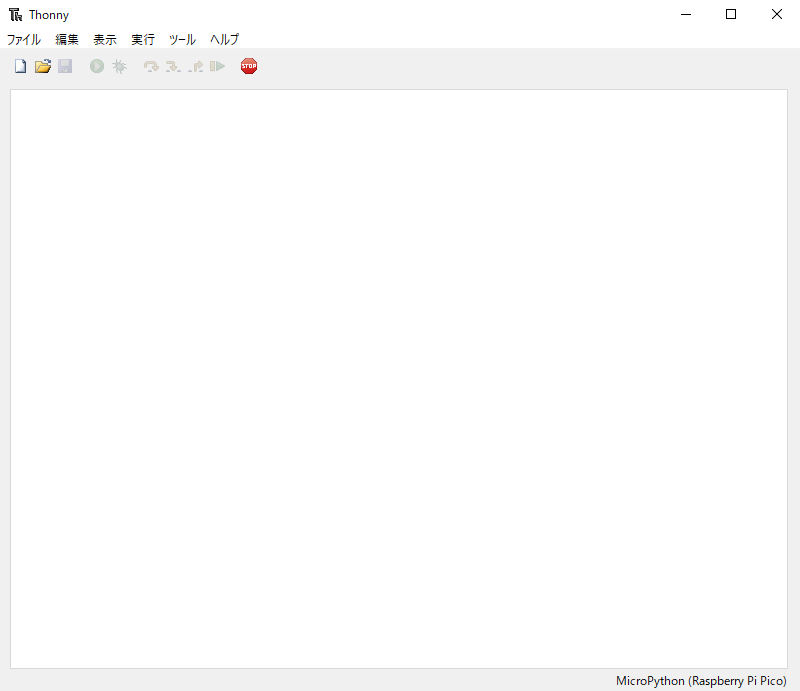Open a file with the folder icon
The width and height of the screenshot is (800, 691).
point(43,66)
